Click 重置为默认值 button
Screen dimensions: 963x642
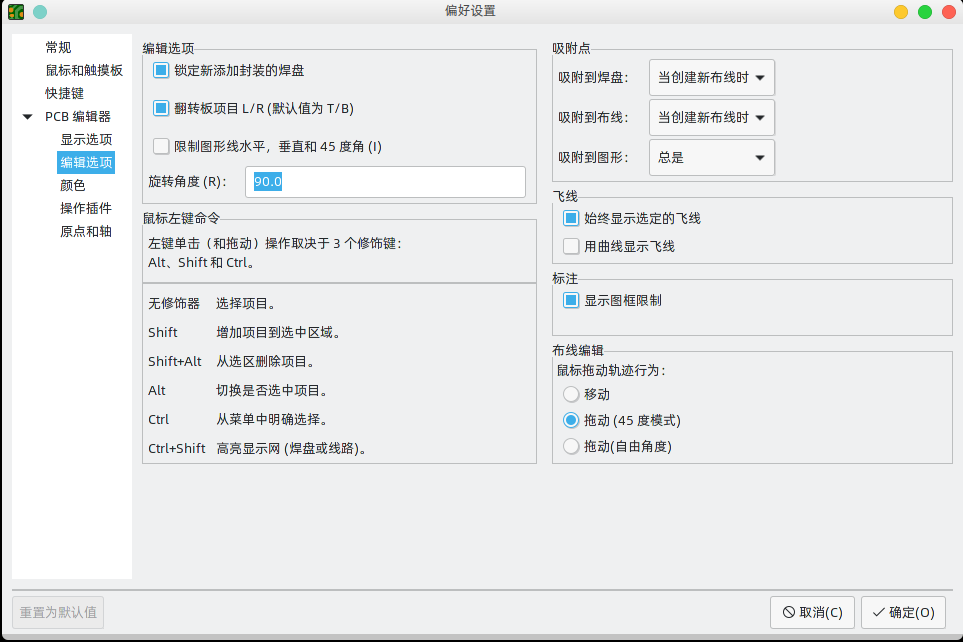57,612
